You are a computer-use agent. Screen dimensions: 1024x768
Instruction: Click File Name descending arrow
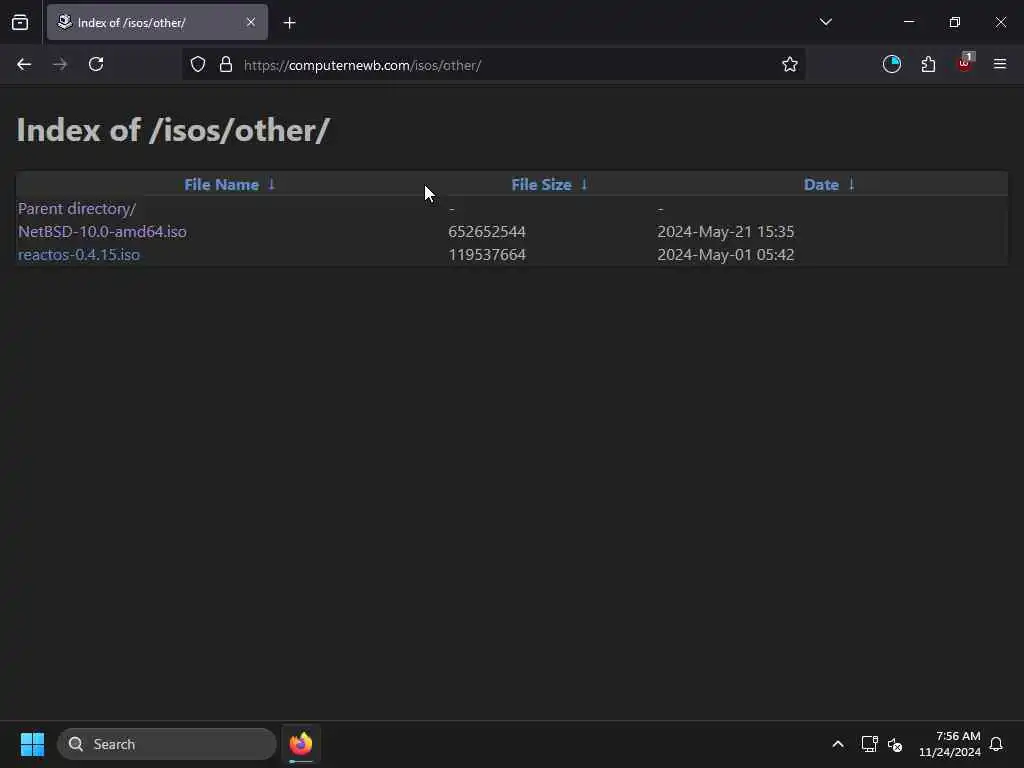tap(272, 185)
